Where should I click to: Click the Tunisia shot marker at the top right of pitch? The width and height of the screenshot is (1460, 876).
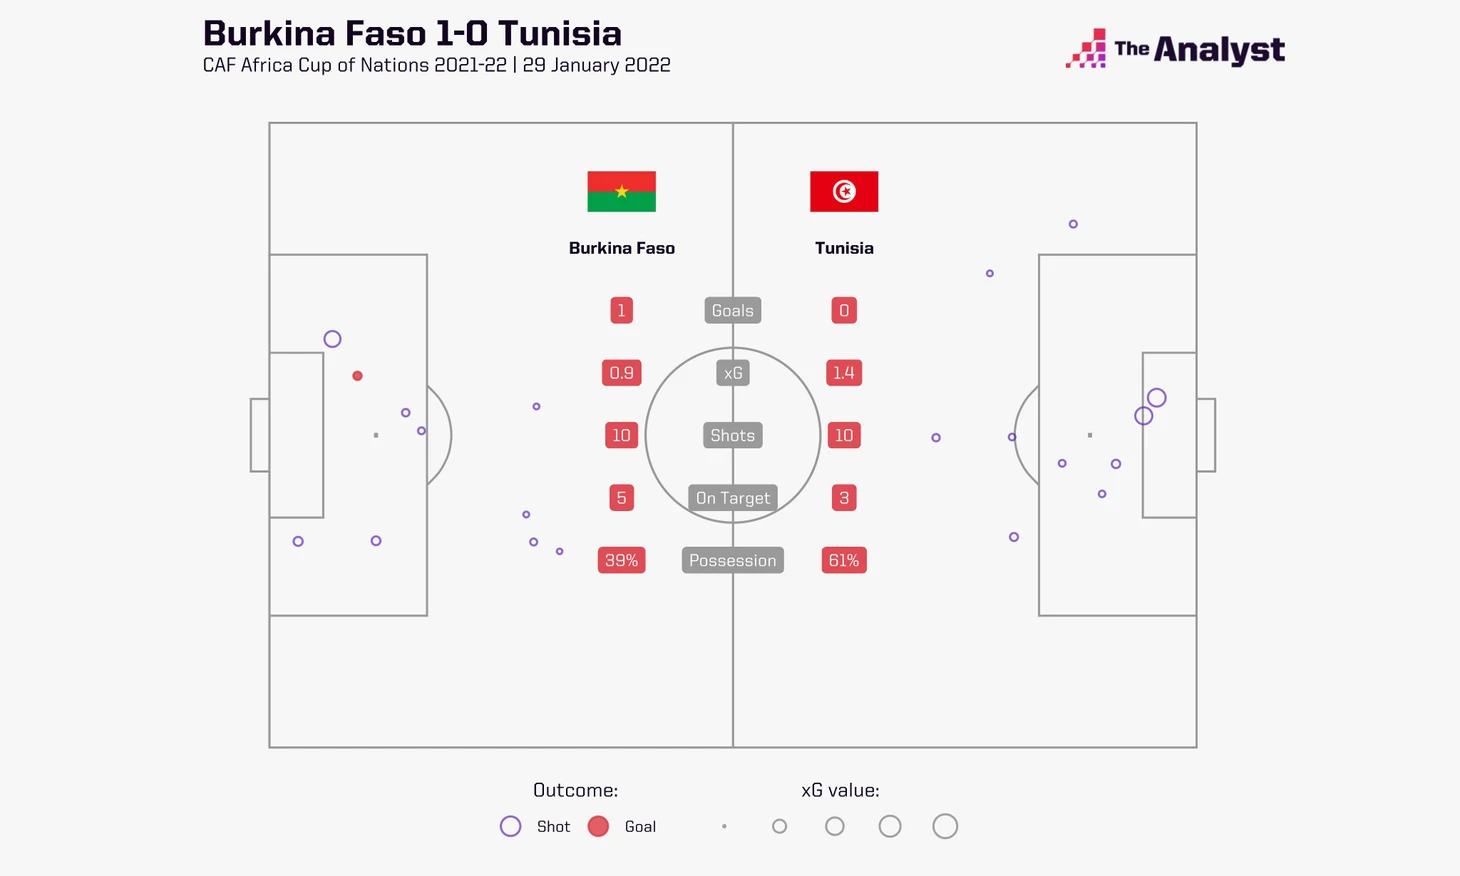1073,224
